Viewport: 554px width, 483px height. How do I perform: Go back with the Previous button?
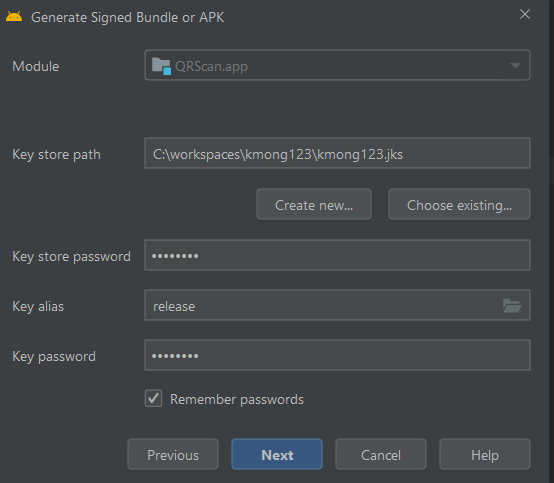click(x=173, y=454)
